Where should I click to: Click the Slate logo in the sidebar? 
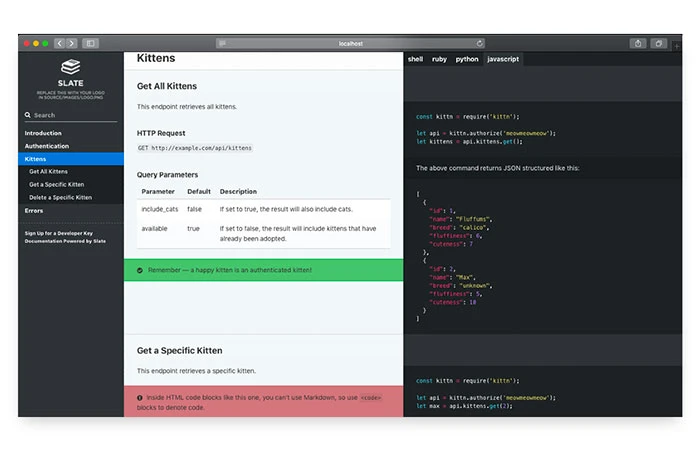tap(70, 72)
